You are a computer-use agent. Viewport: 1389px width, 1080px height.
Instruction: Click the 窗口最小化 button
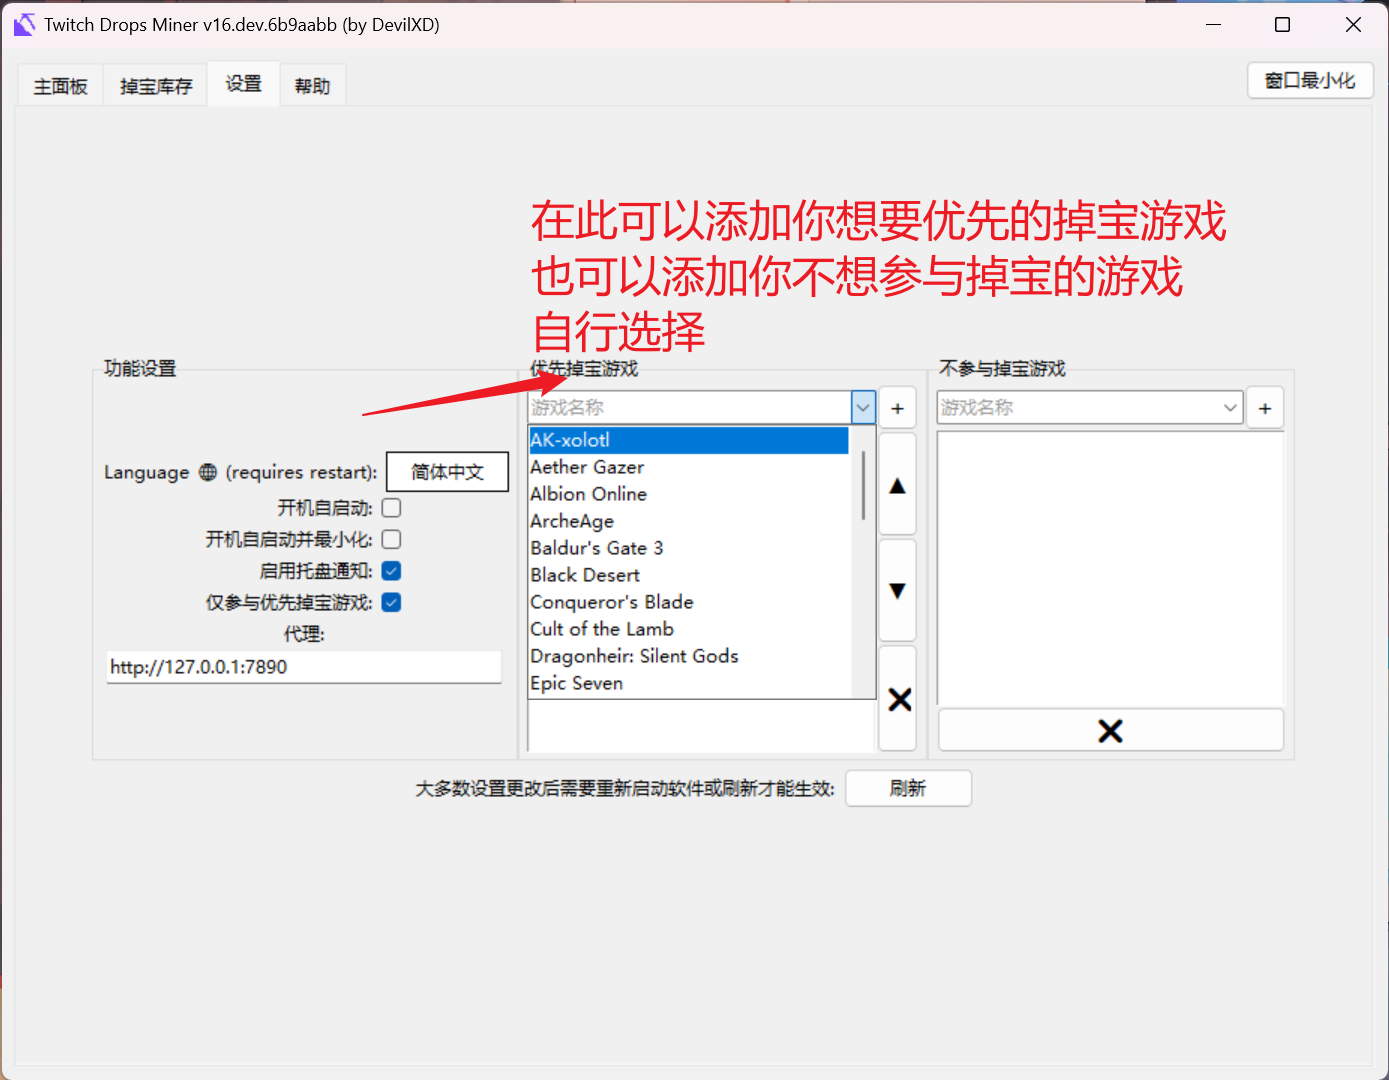click(x=1310, y=81)
